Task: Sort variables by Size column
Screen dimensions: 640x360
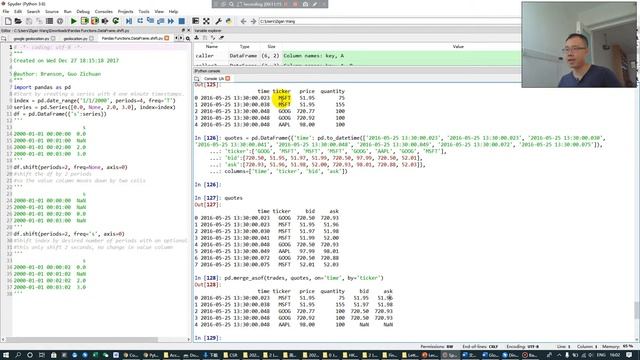Action: [271, 47]
